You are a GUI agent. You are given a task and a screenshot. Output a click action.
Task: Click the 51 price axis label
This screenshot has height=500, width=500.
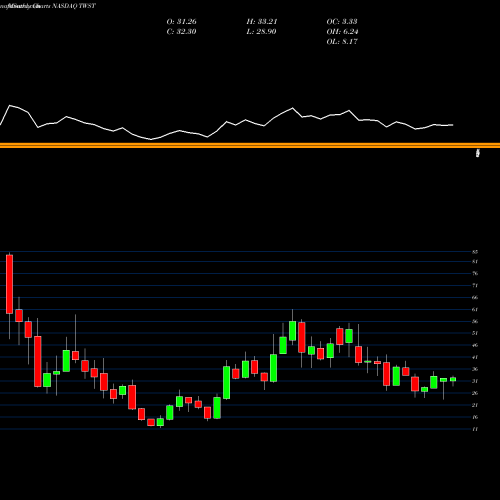pyautogui.click(x=475, y=333)
